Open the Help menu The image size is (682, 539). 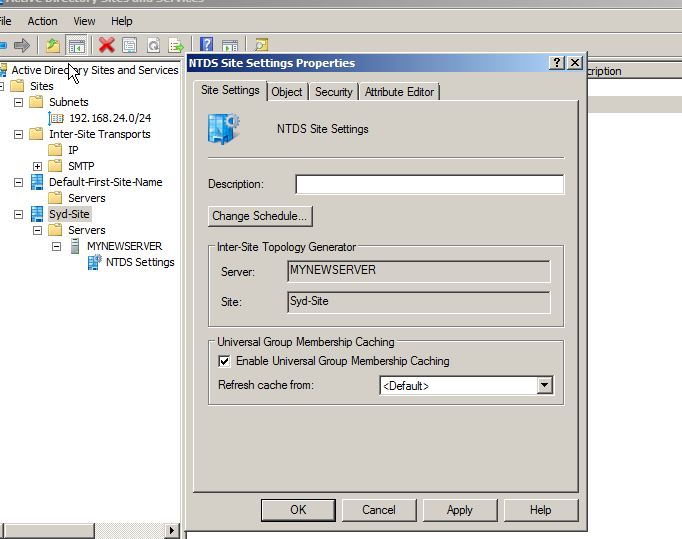point(121,21)
